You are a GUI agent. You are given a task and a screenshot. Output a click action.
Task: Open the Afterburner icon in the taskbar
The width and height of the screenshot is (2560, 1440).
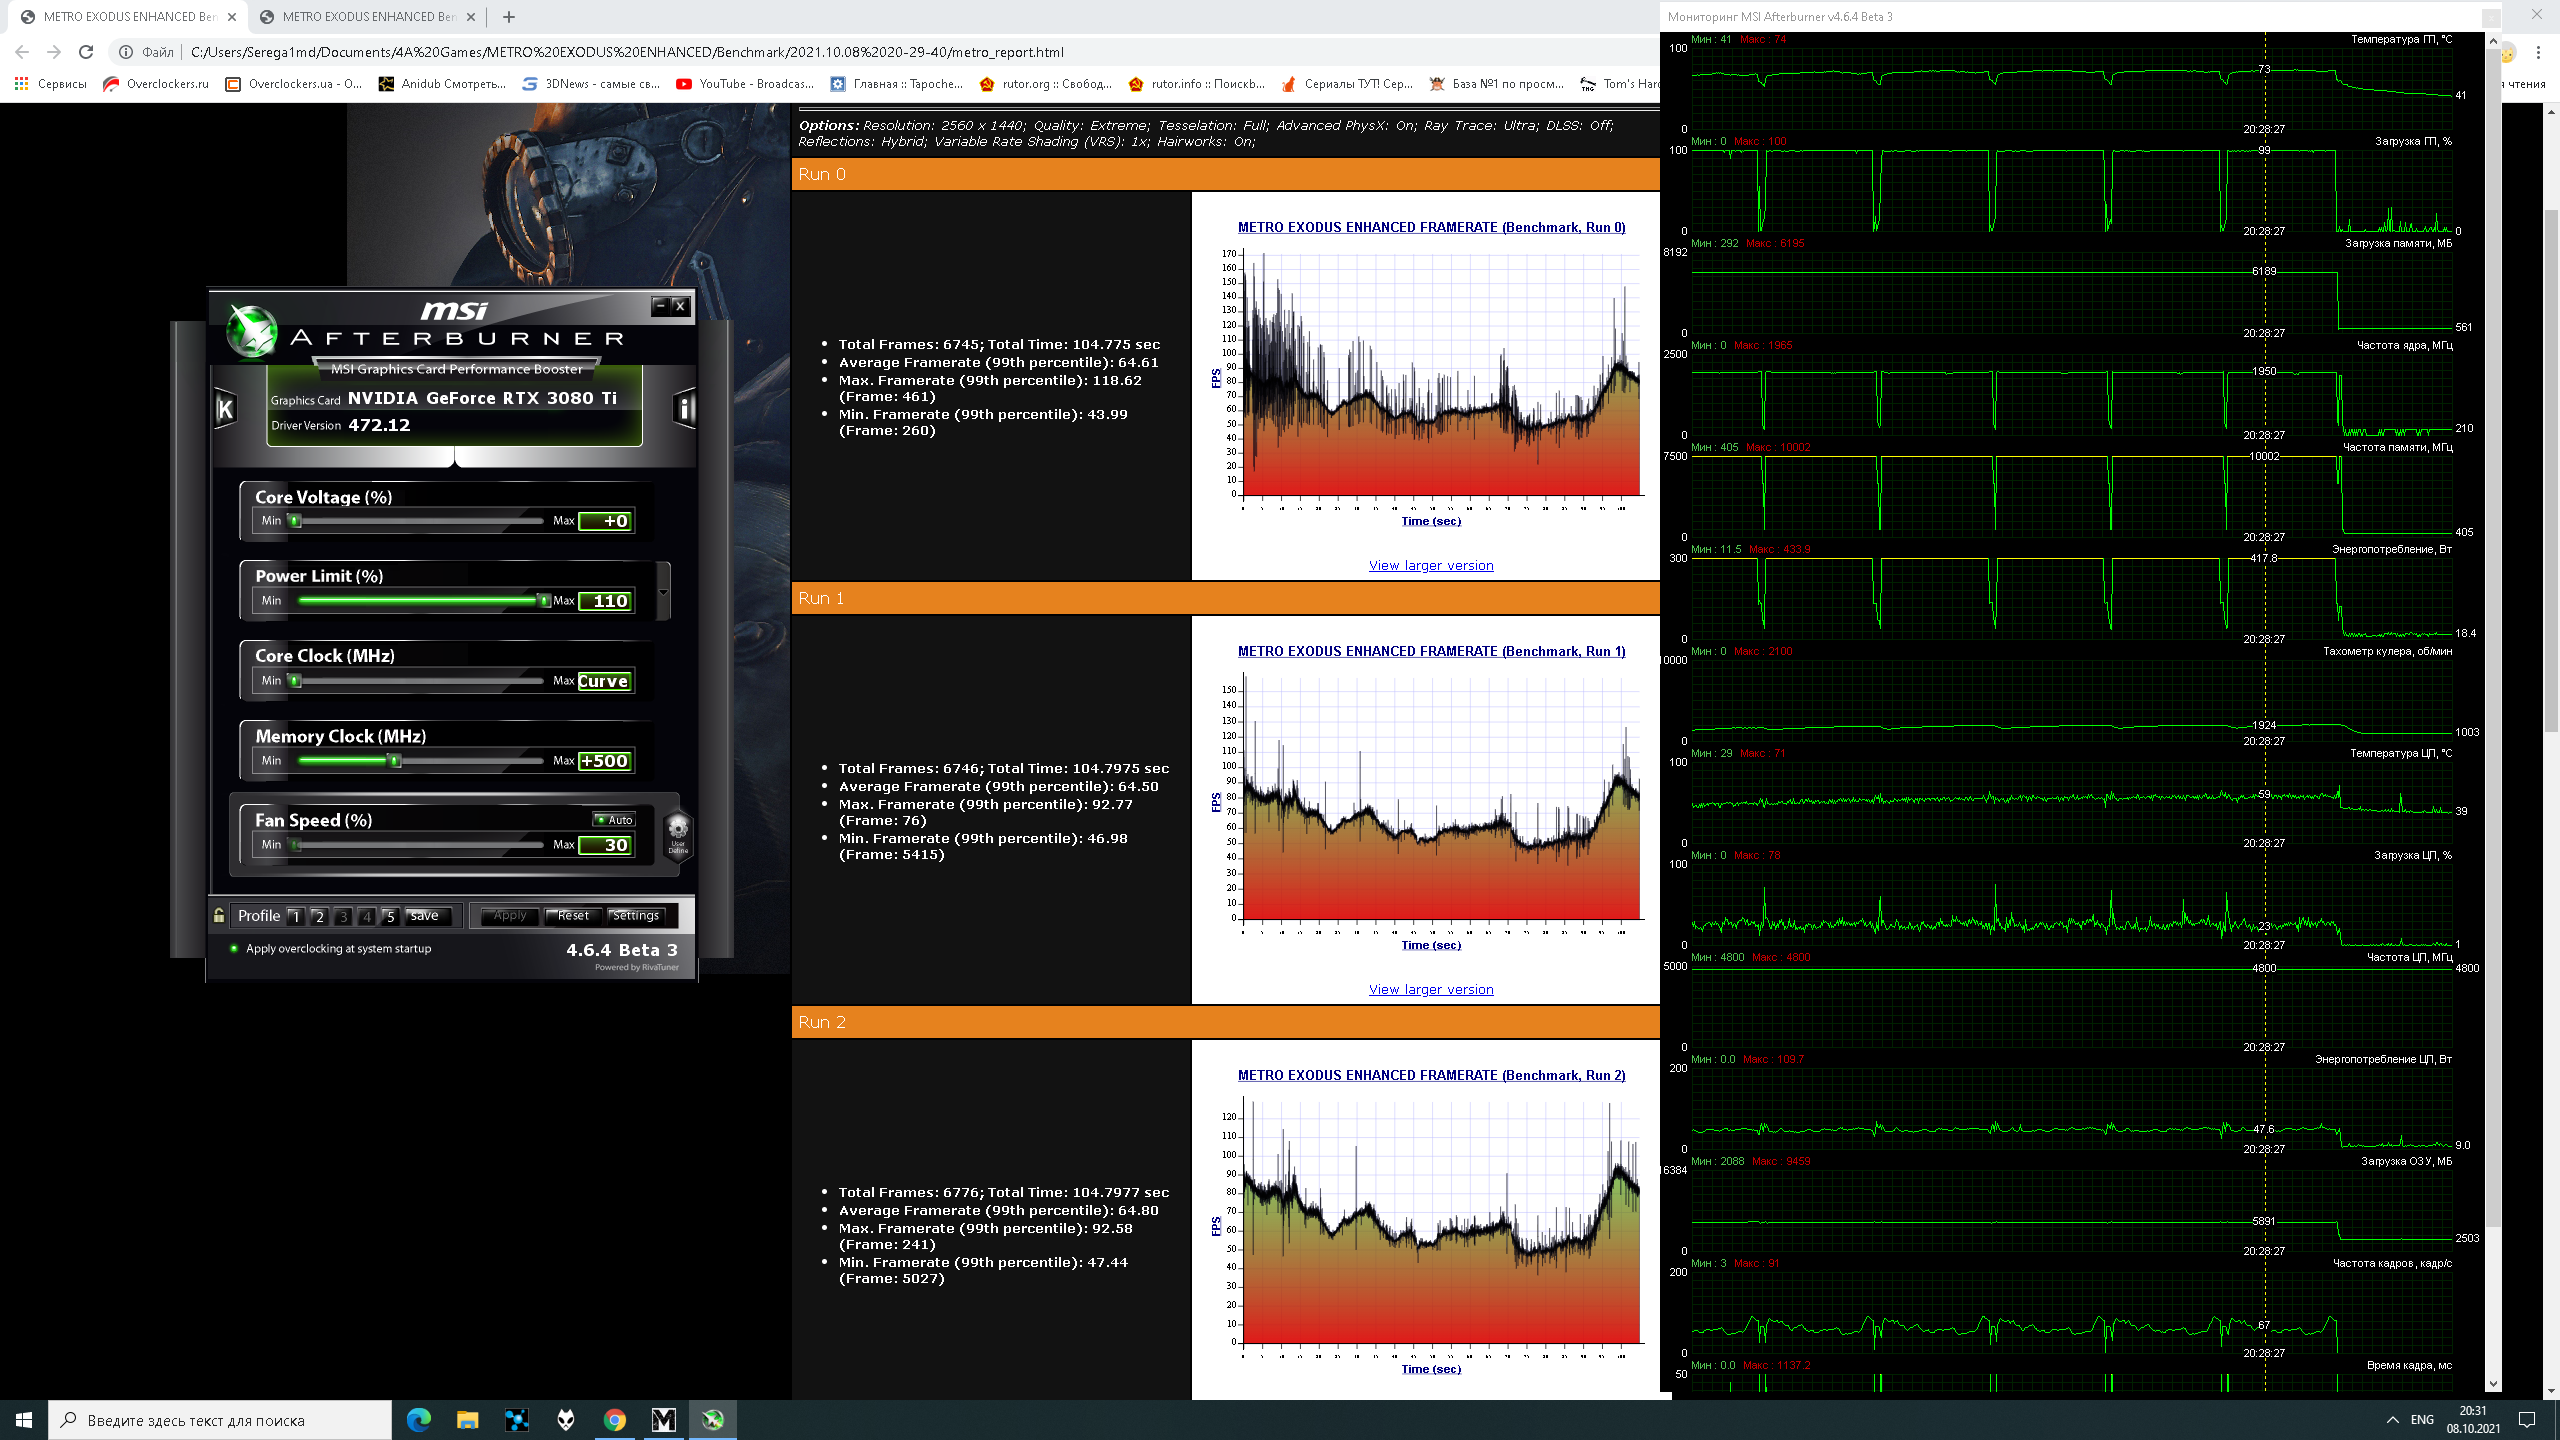point(712,1420)
